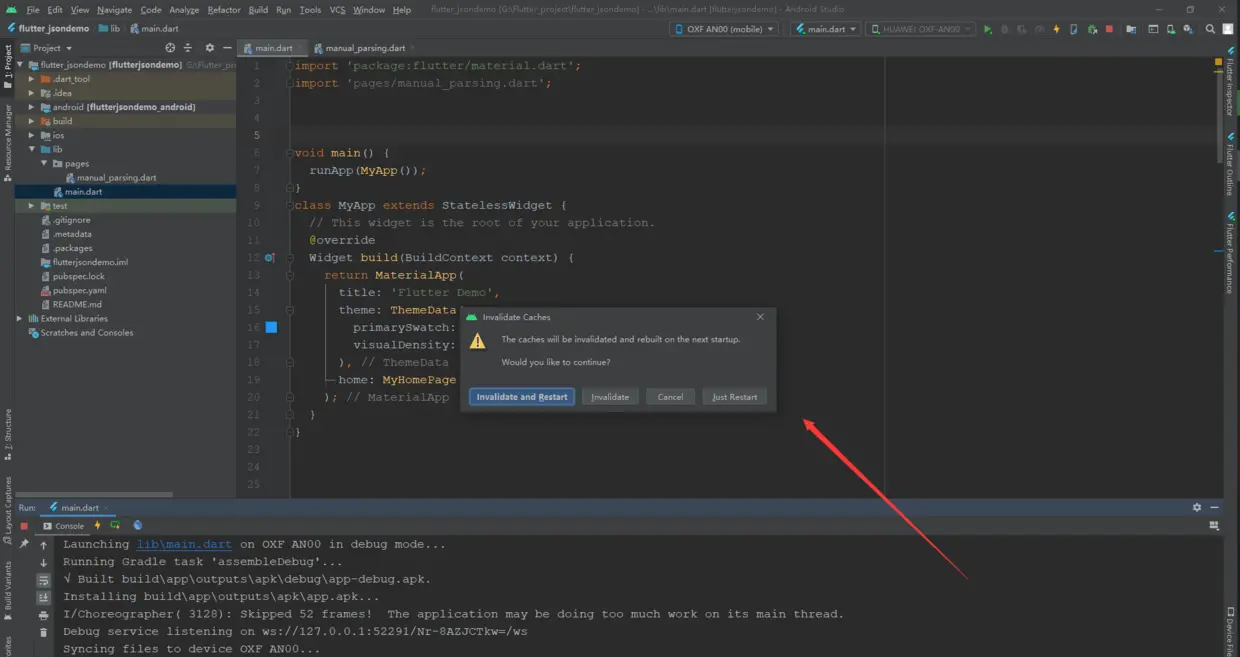Viewport: 1240px width, 657px height.
Task: Click Locate current file crosshair in Project panel
Action: (x=170, y=48)
